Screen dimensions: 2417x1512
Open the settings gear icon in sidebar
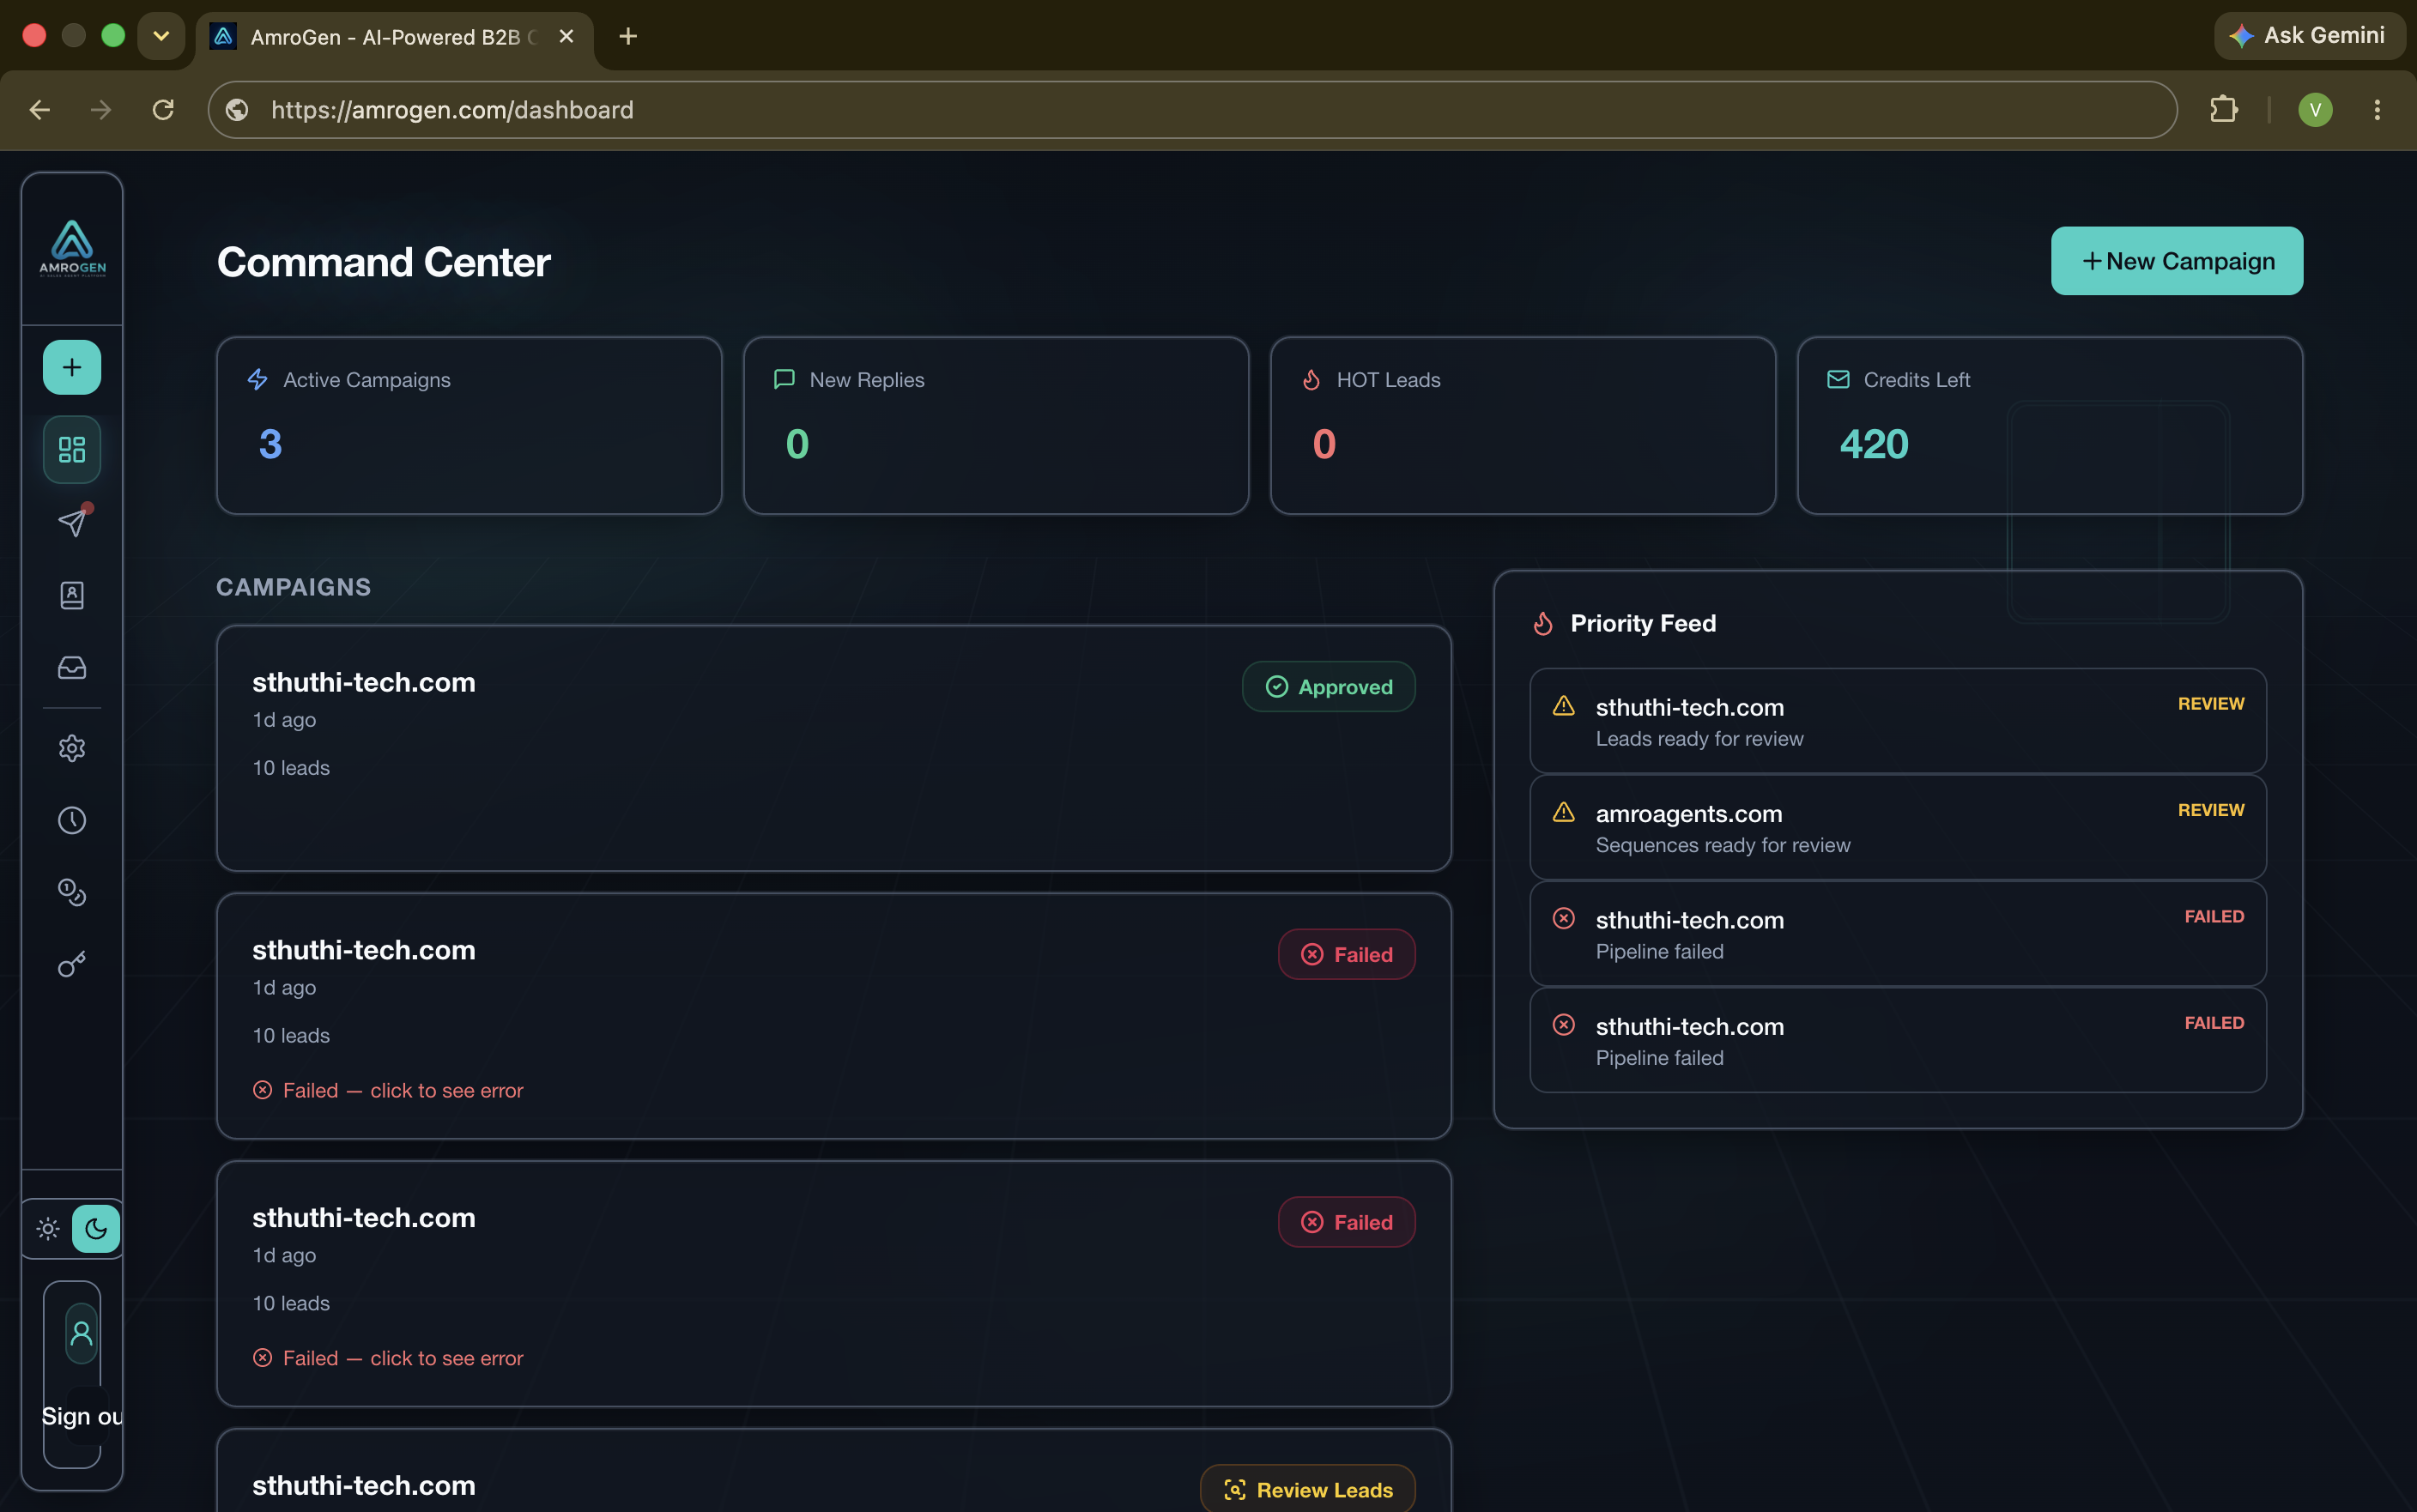[x=72, y=748]
